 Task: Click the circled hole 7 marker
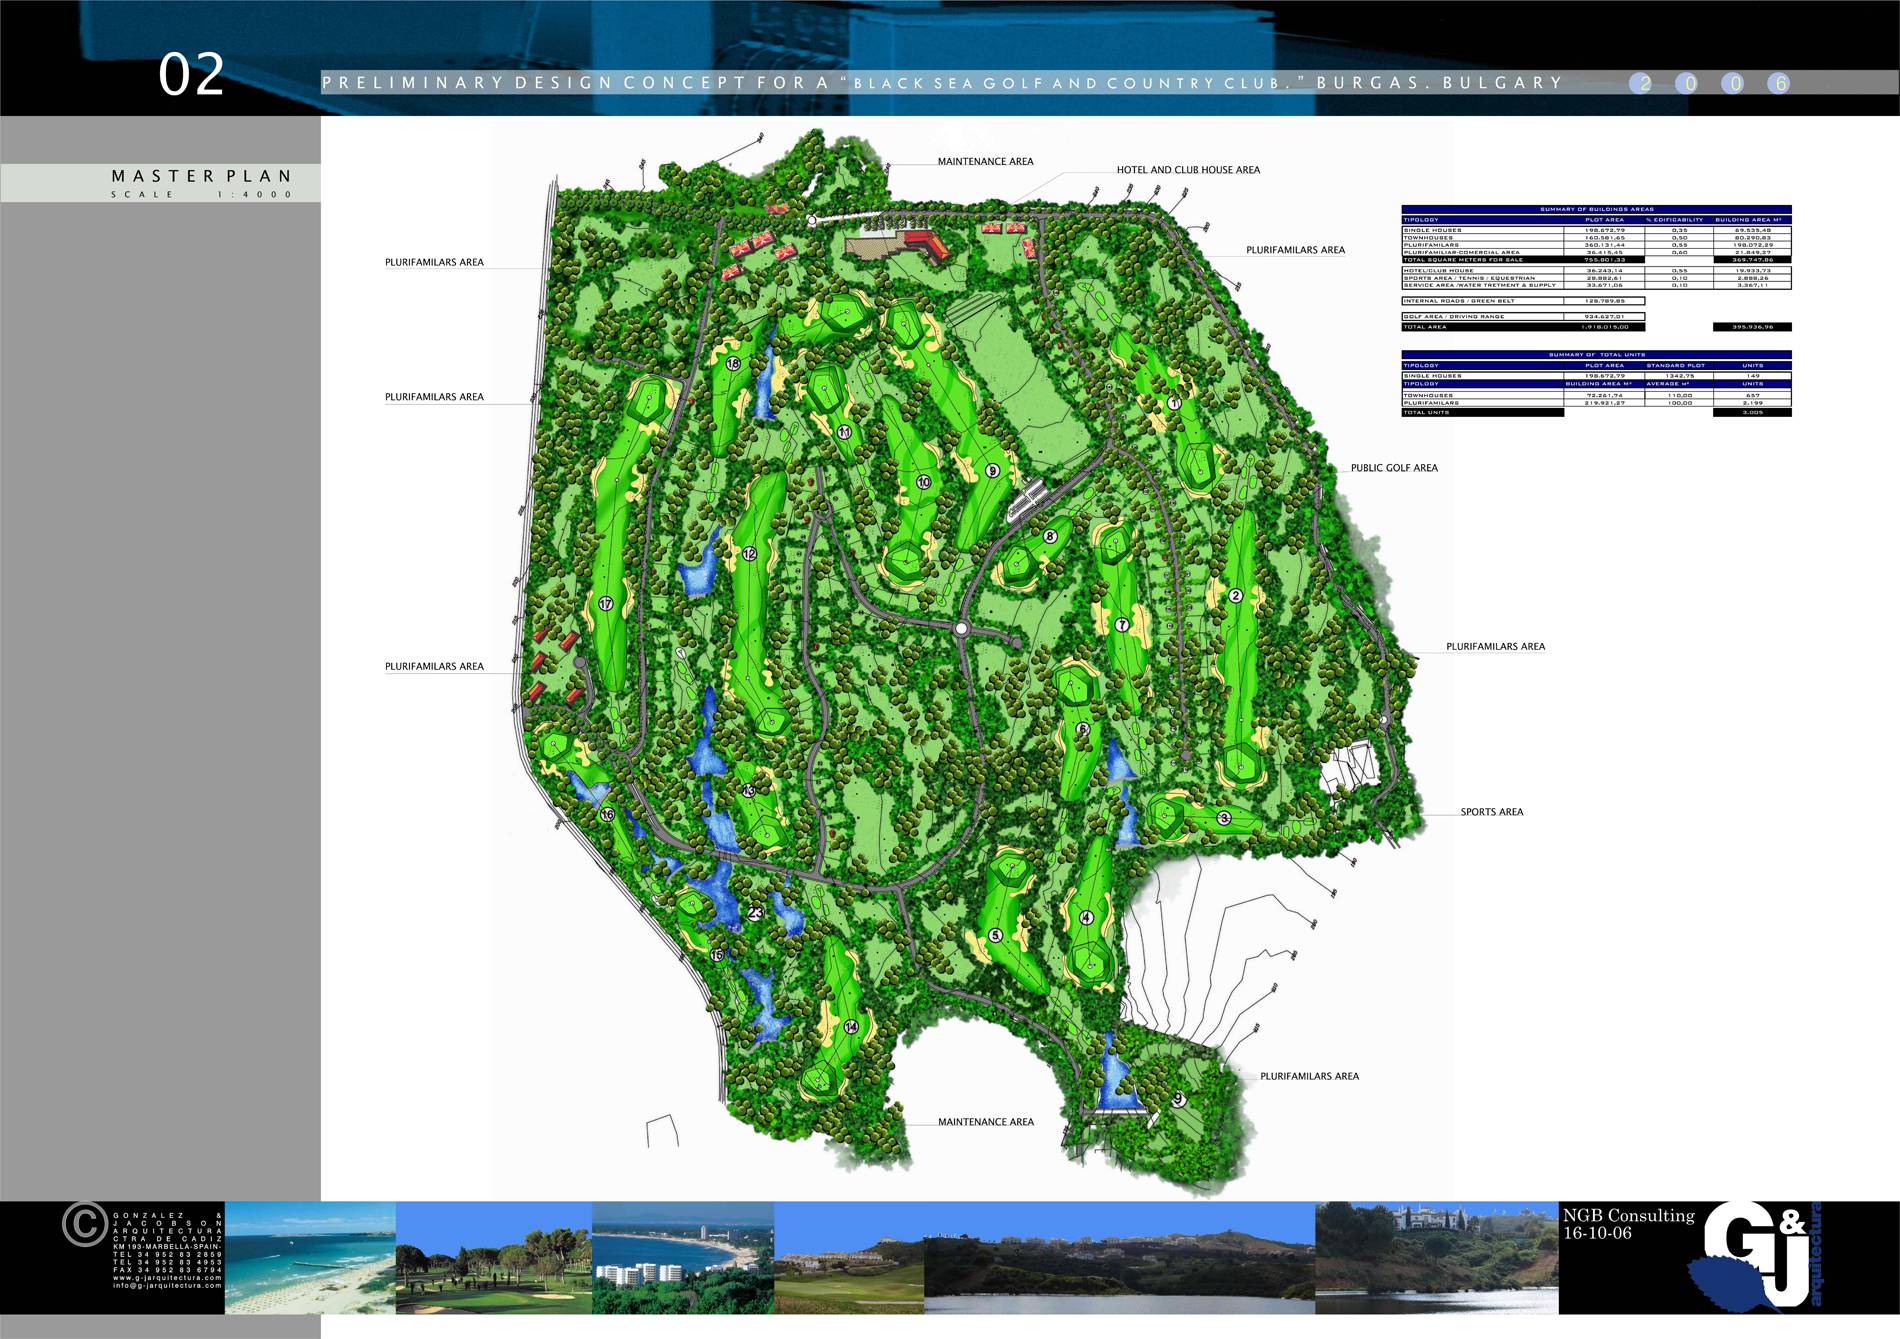tap(1122, 625)
